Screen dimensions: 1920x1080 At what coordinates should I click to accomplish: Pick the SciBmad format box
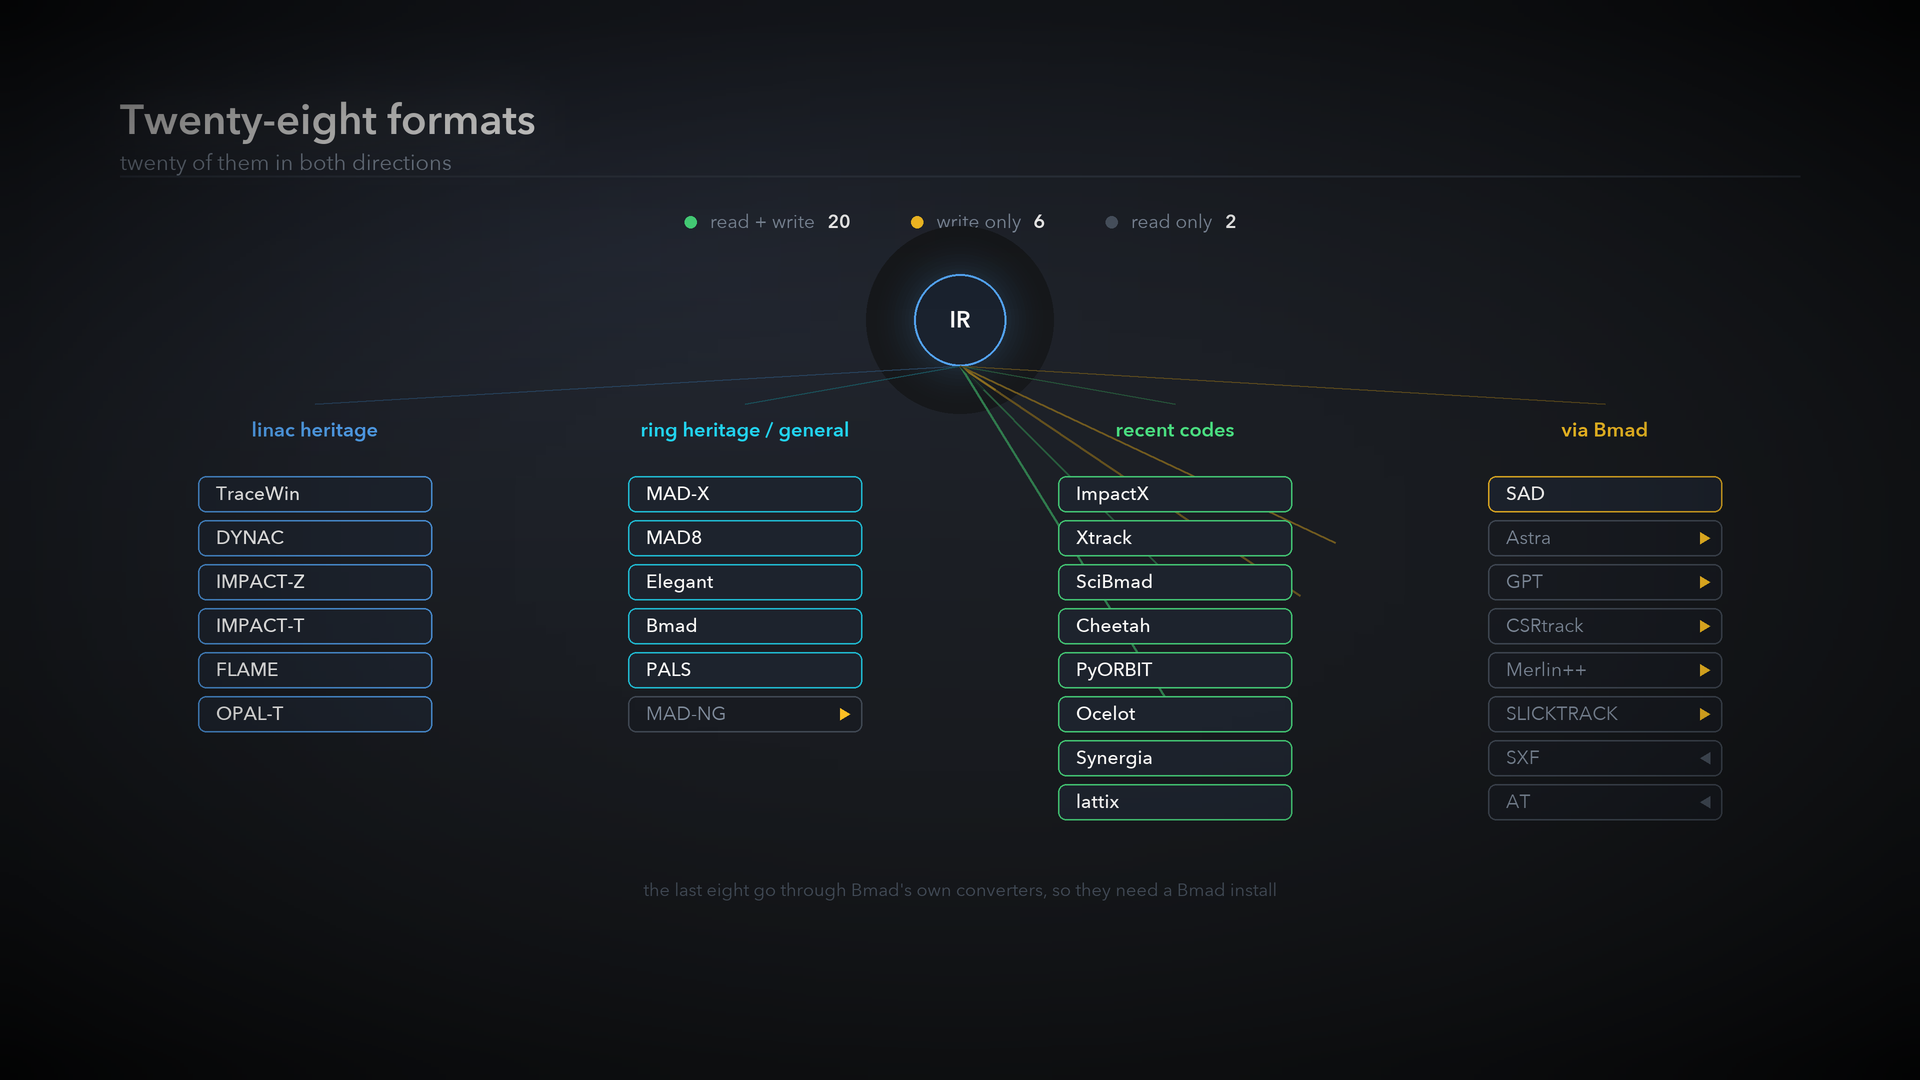click(1175, 582)
